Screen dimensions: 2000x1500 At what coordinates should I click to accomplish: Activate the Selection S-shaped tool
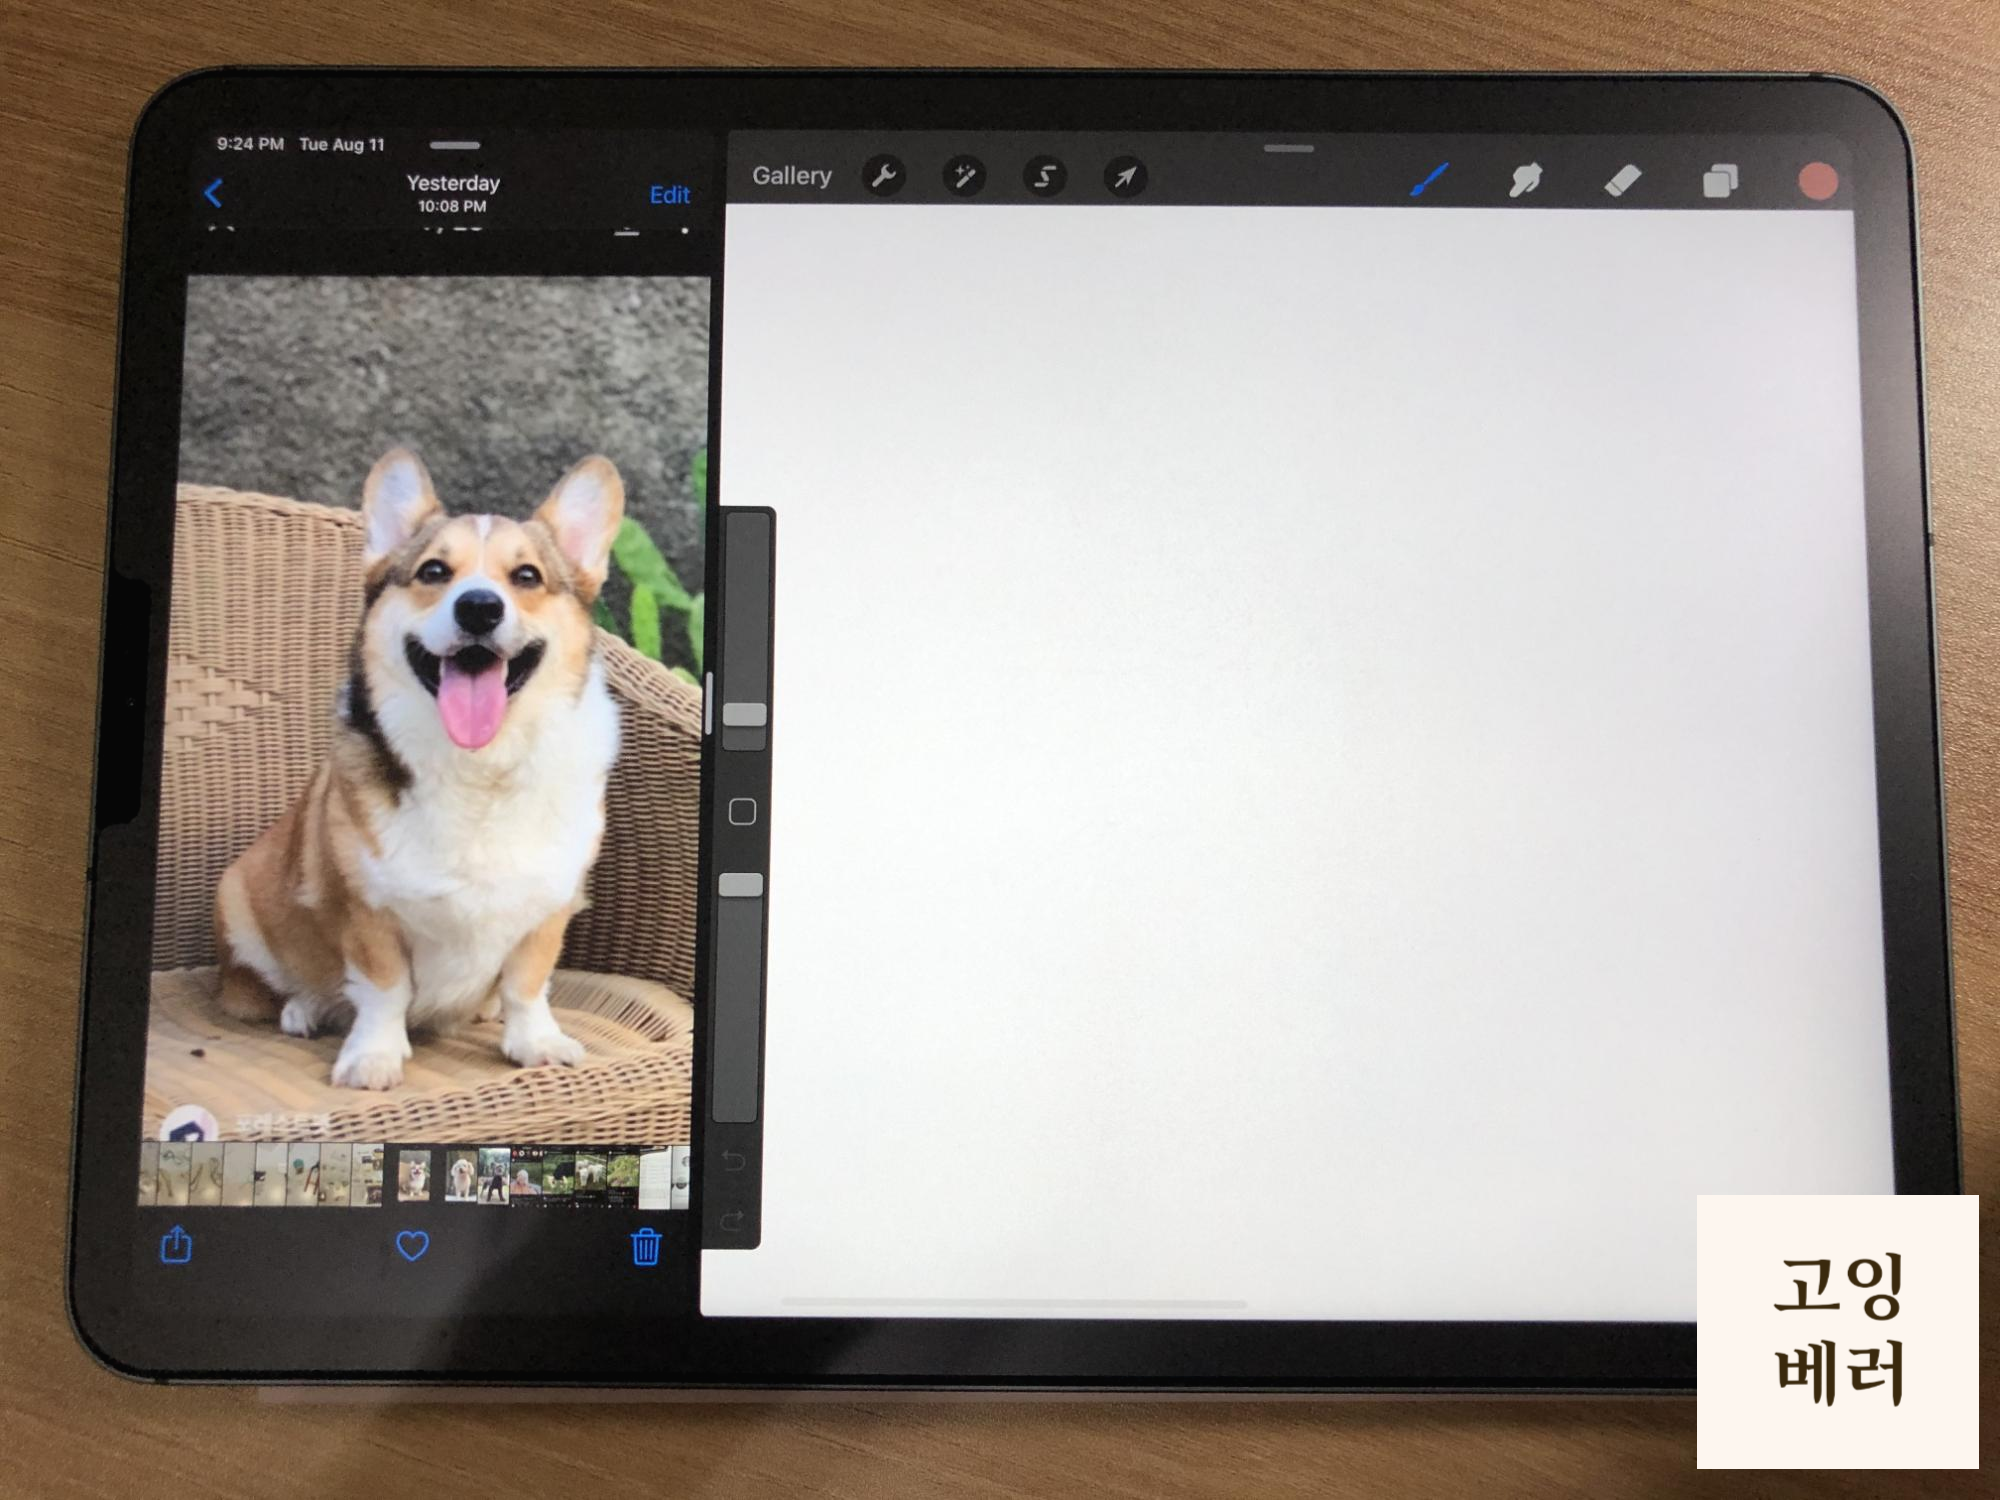[1045, 178]
